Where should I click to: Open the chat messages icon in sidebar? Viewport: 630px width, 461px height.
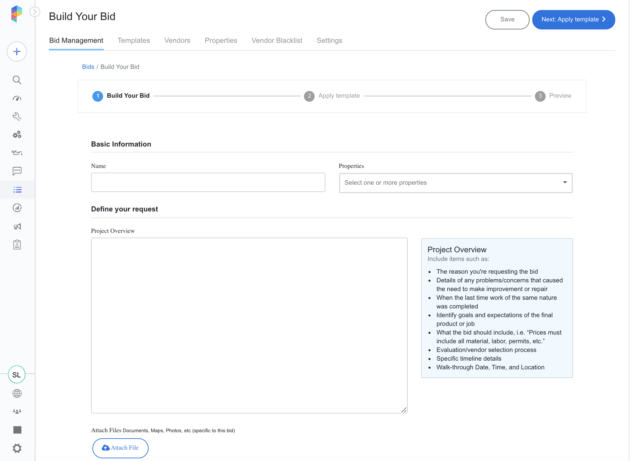coord(17,171)
